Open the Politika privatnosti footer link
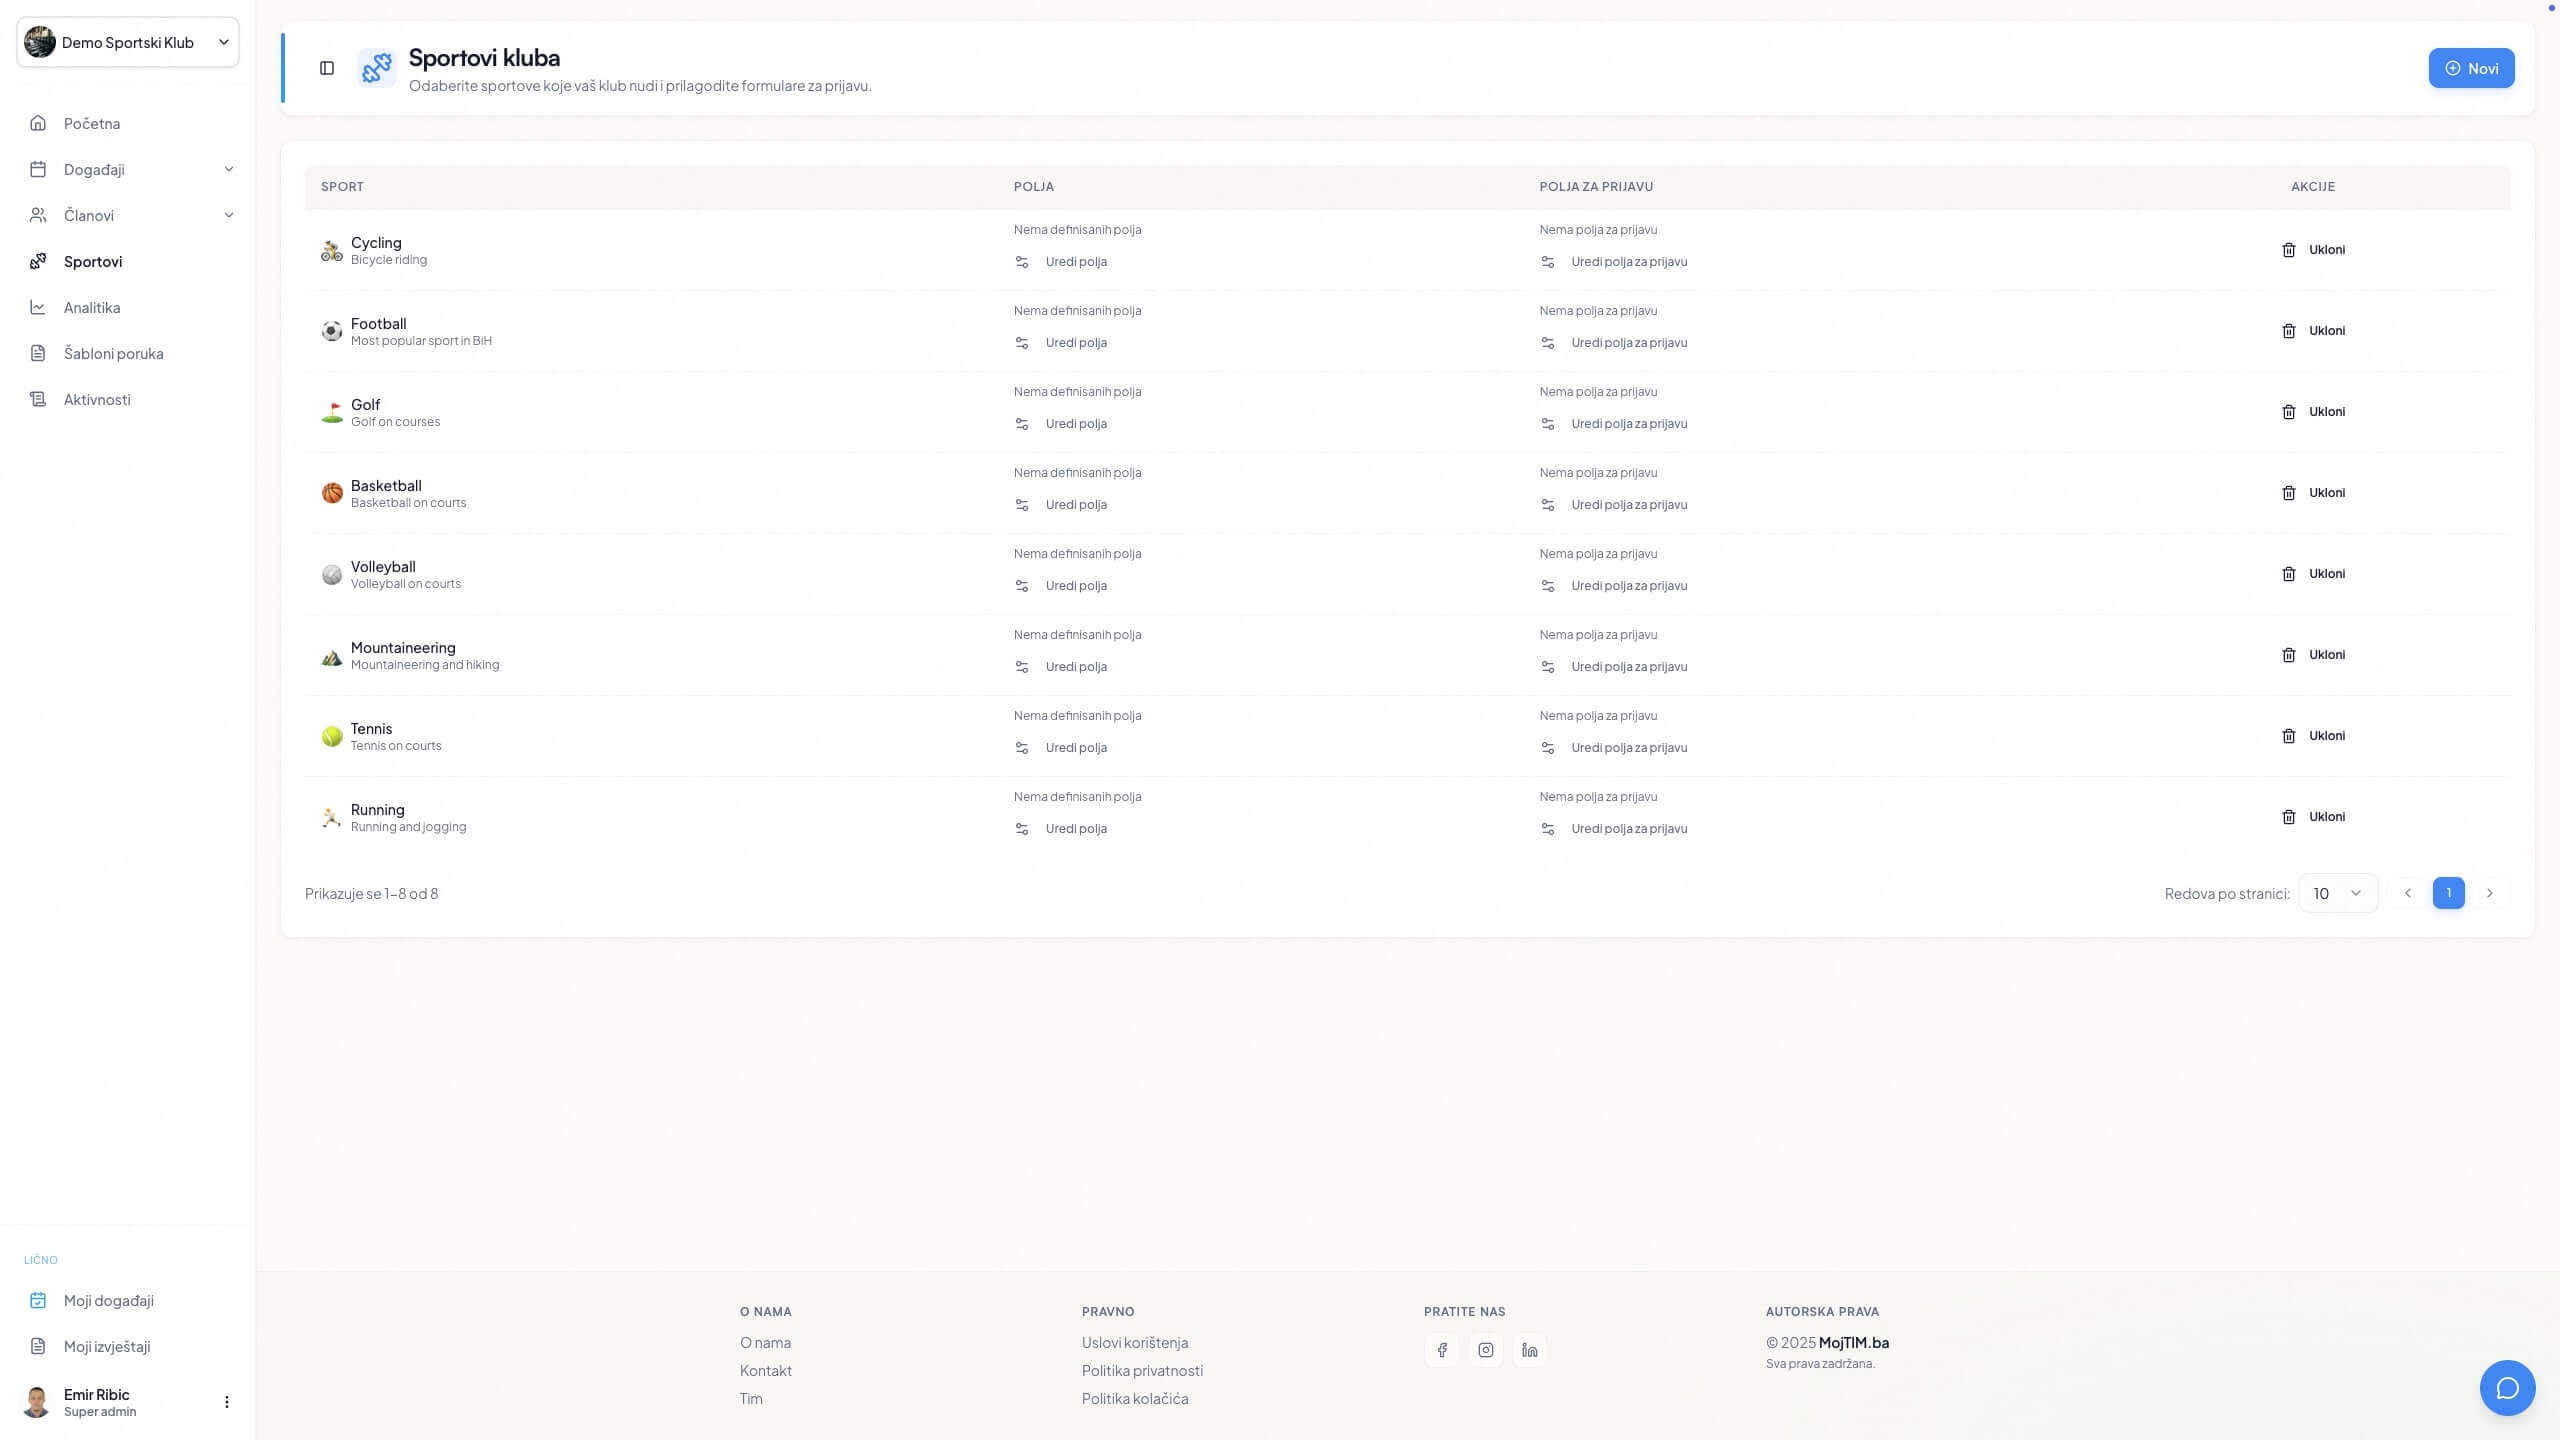The height and width of the screenshot is (1440, 2560). tap(1142, 1370)
